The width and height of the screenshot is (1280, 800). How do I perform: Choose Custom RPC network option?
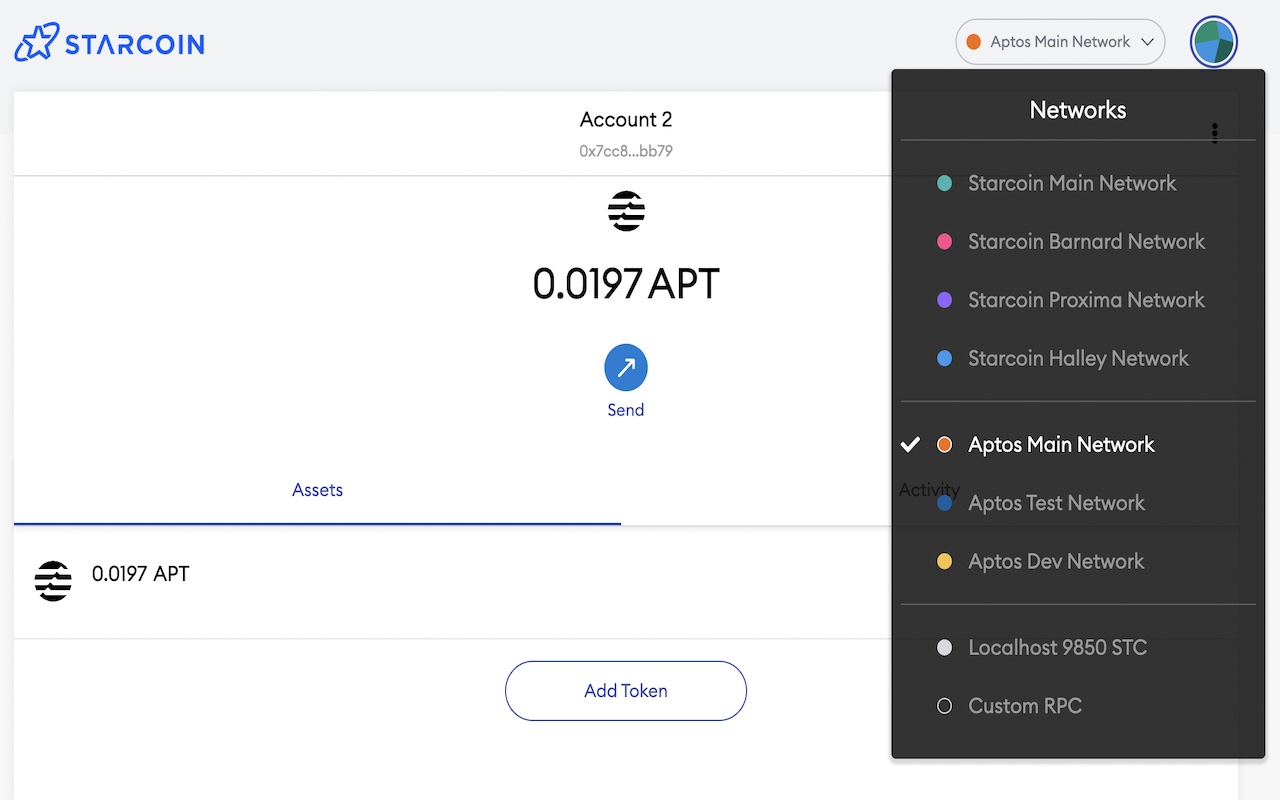(x=1025, y=706)
